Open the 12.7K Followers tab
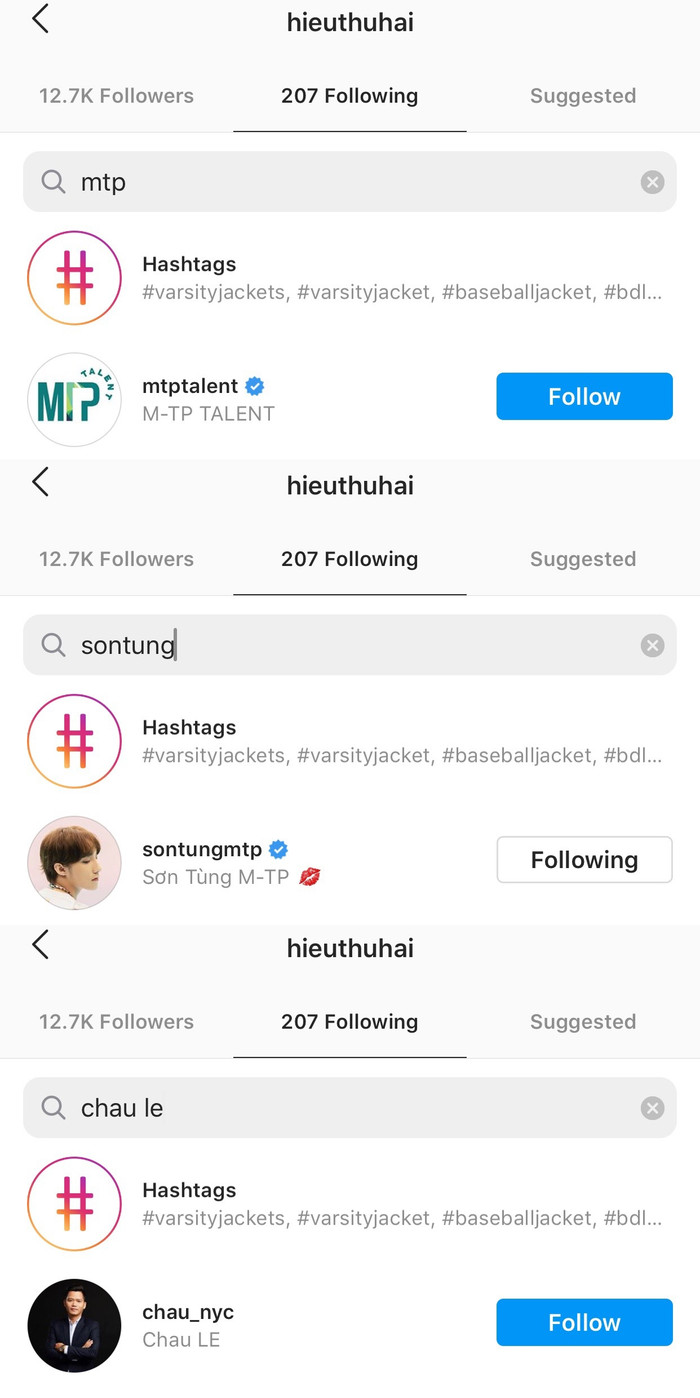 tap(115, 96)
